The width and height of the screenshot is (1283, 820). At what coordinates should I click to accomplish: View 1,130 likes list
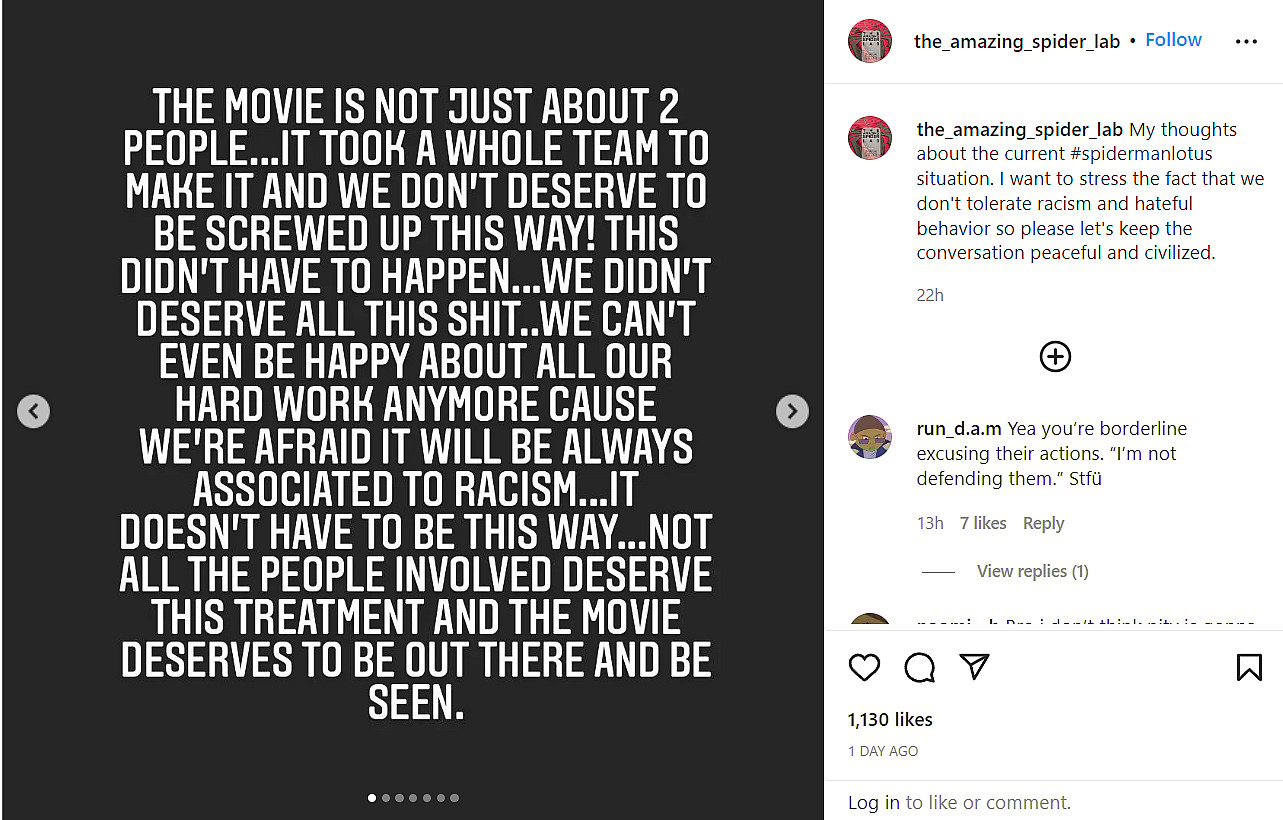coord(890,720)
